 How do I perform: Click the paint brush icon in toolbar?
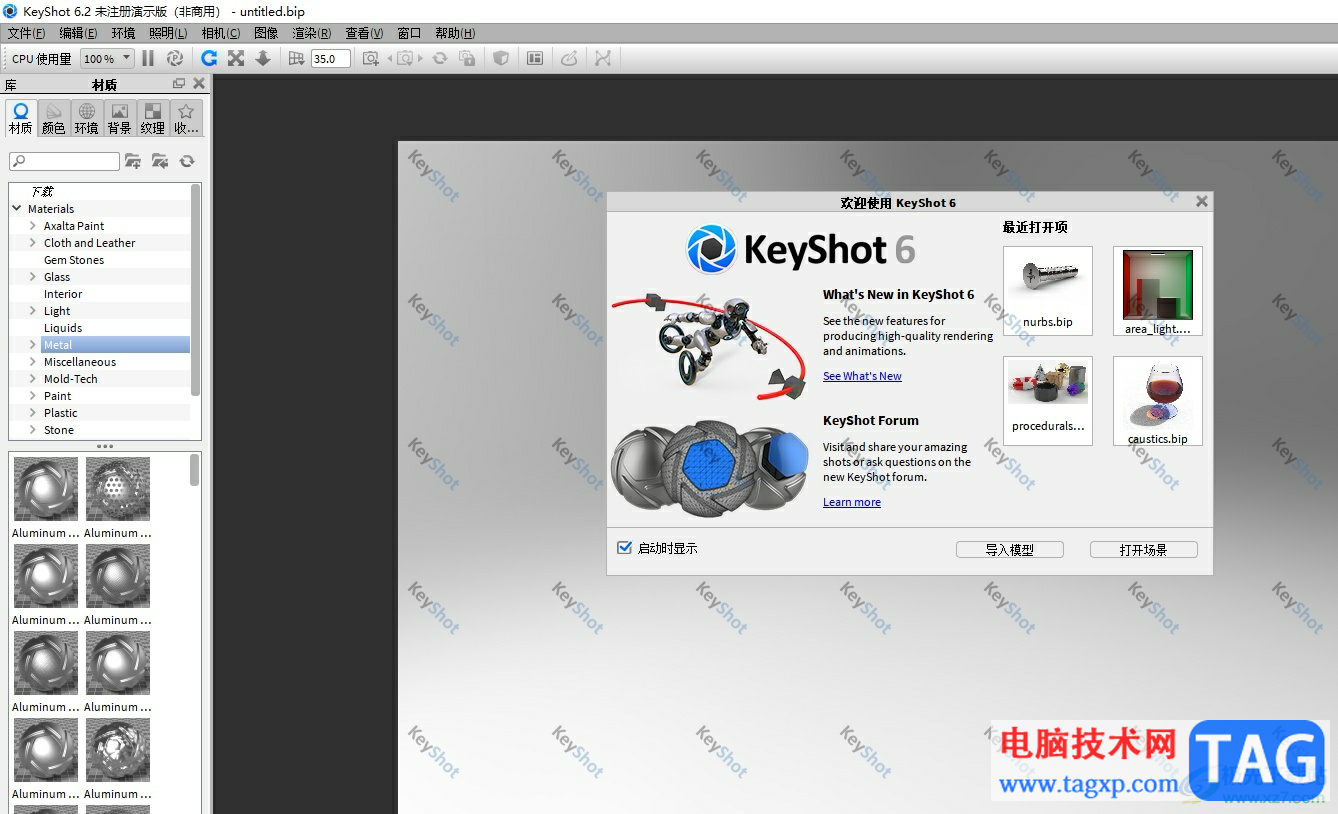(x=569, y=59)
